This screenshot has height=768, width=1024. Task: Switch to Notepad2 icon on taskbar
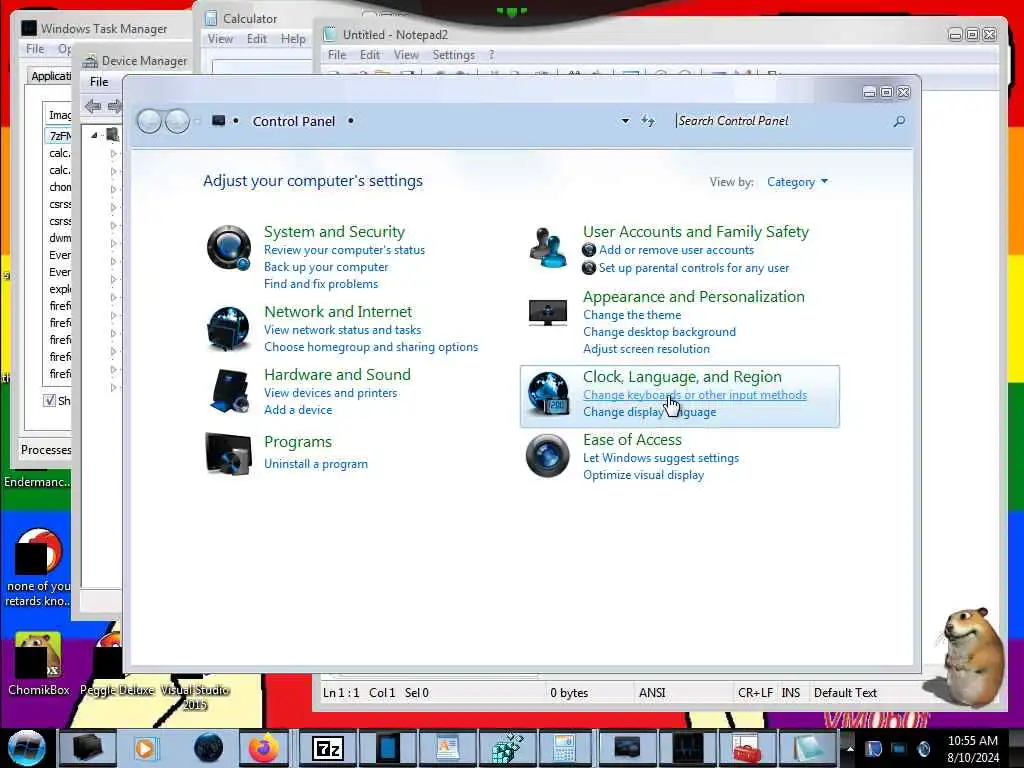coord(807,748)
